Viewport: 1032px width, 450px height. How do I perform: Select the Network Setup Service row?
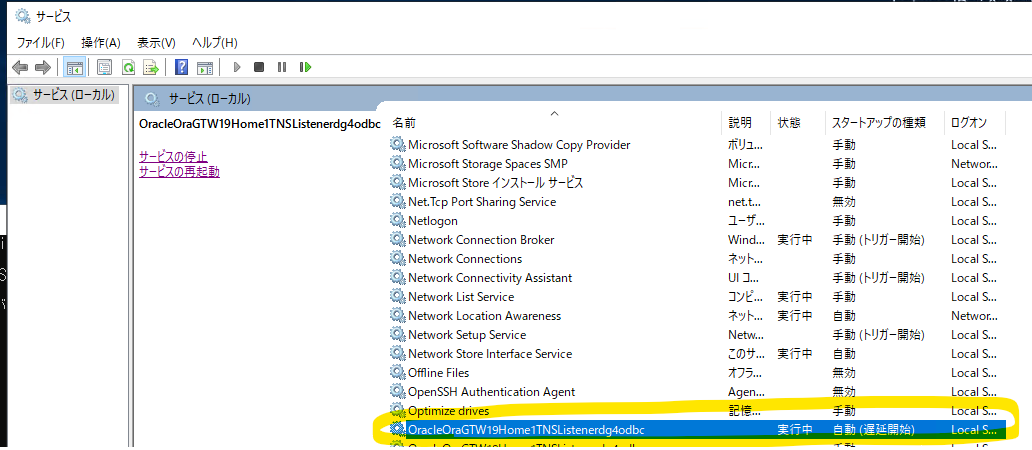click(x=467, y=335)
